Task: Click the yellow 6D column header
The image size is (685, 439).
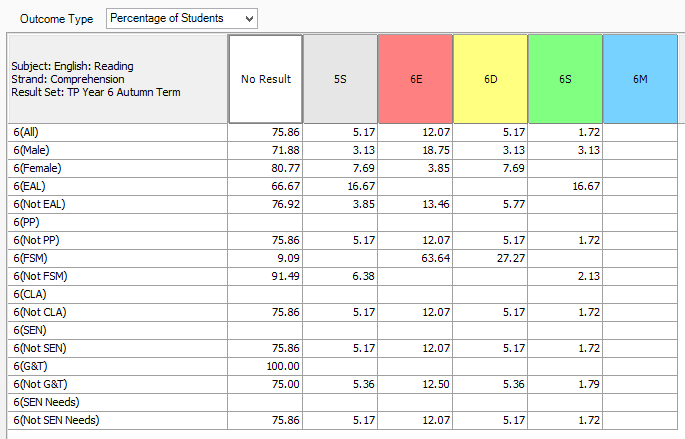Action: [x=491, y=79]
